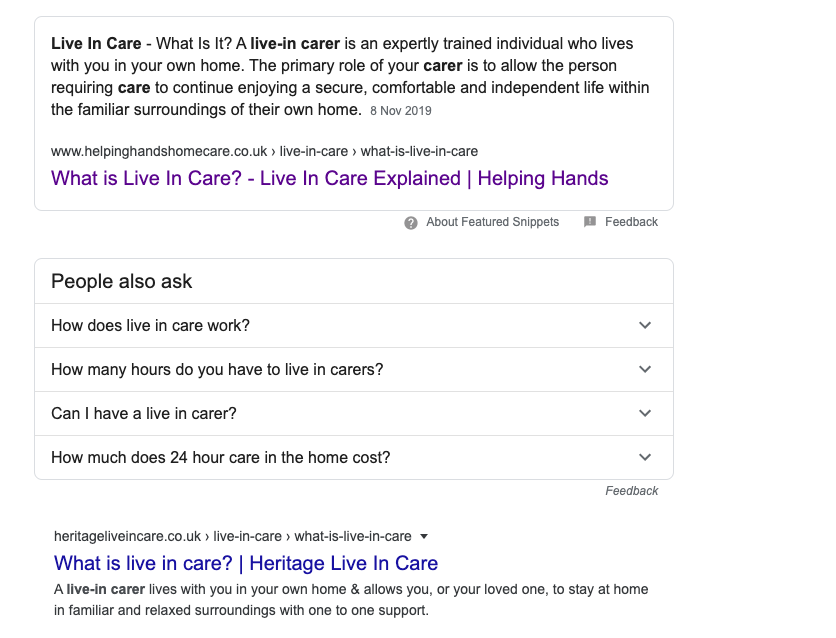Click the chevron for the 24 hour care cost question

(645, 457)
